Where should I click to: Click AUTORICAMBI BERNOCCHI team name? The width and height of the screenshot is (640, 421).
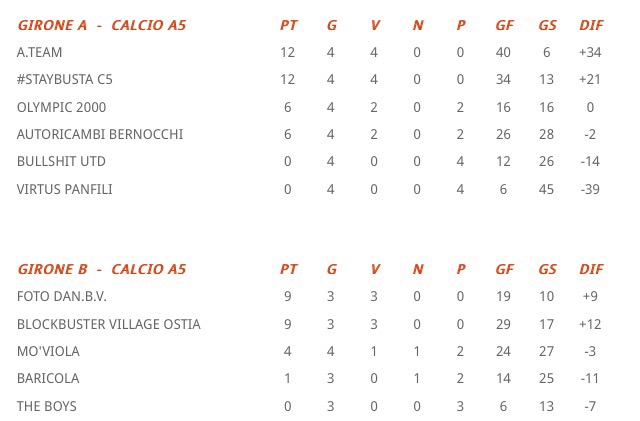pos(100,134)
